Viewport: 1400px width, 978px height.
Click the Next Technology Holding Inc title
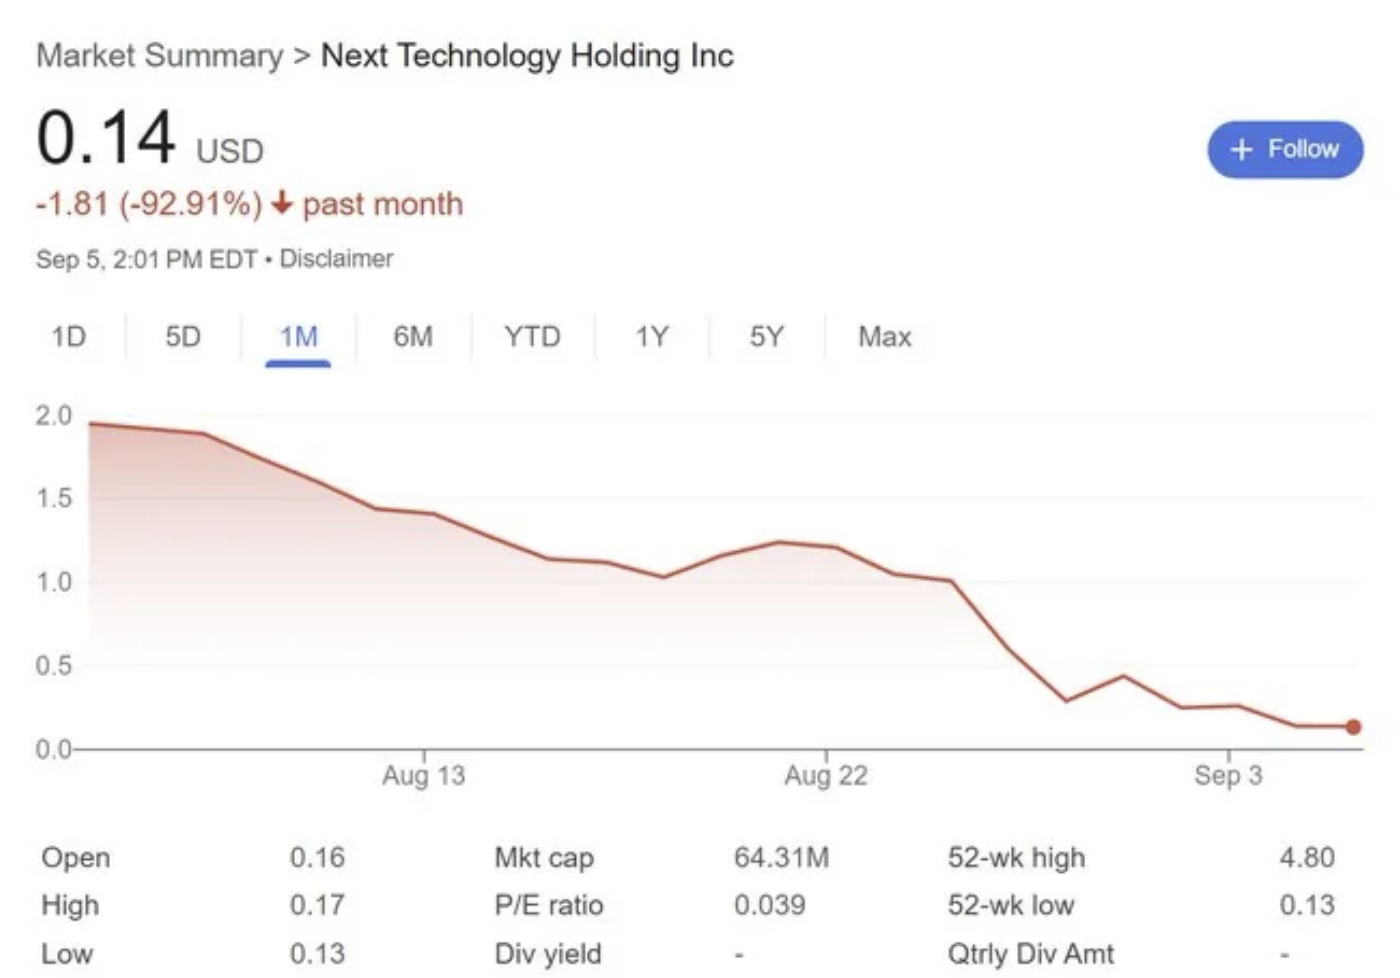click(x=527, y=56)
